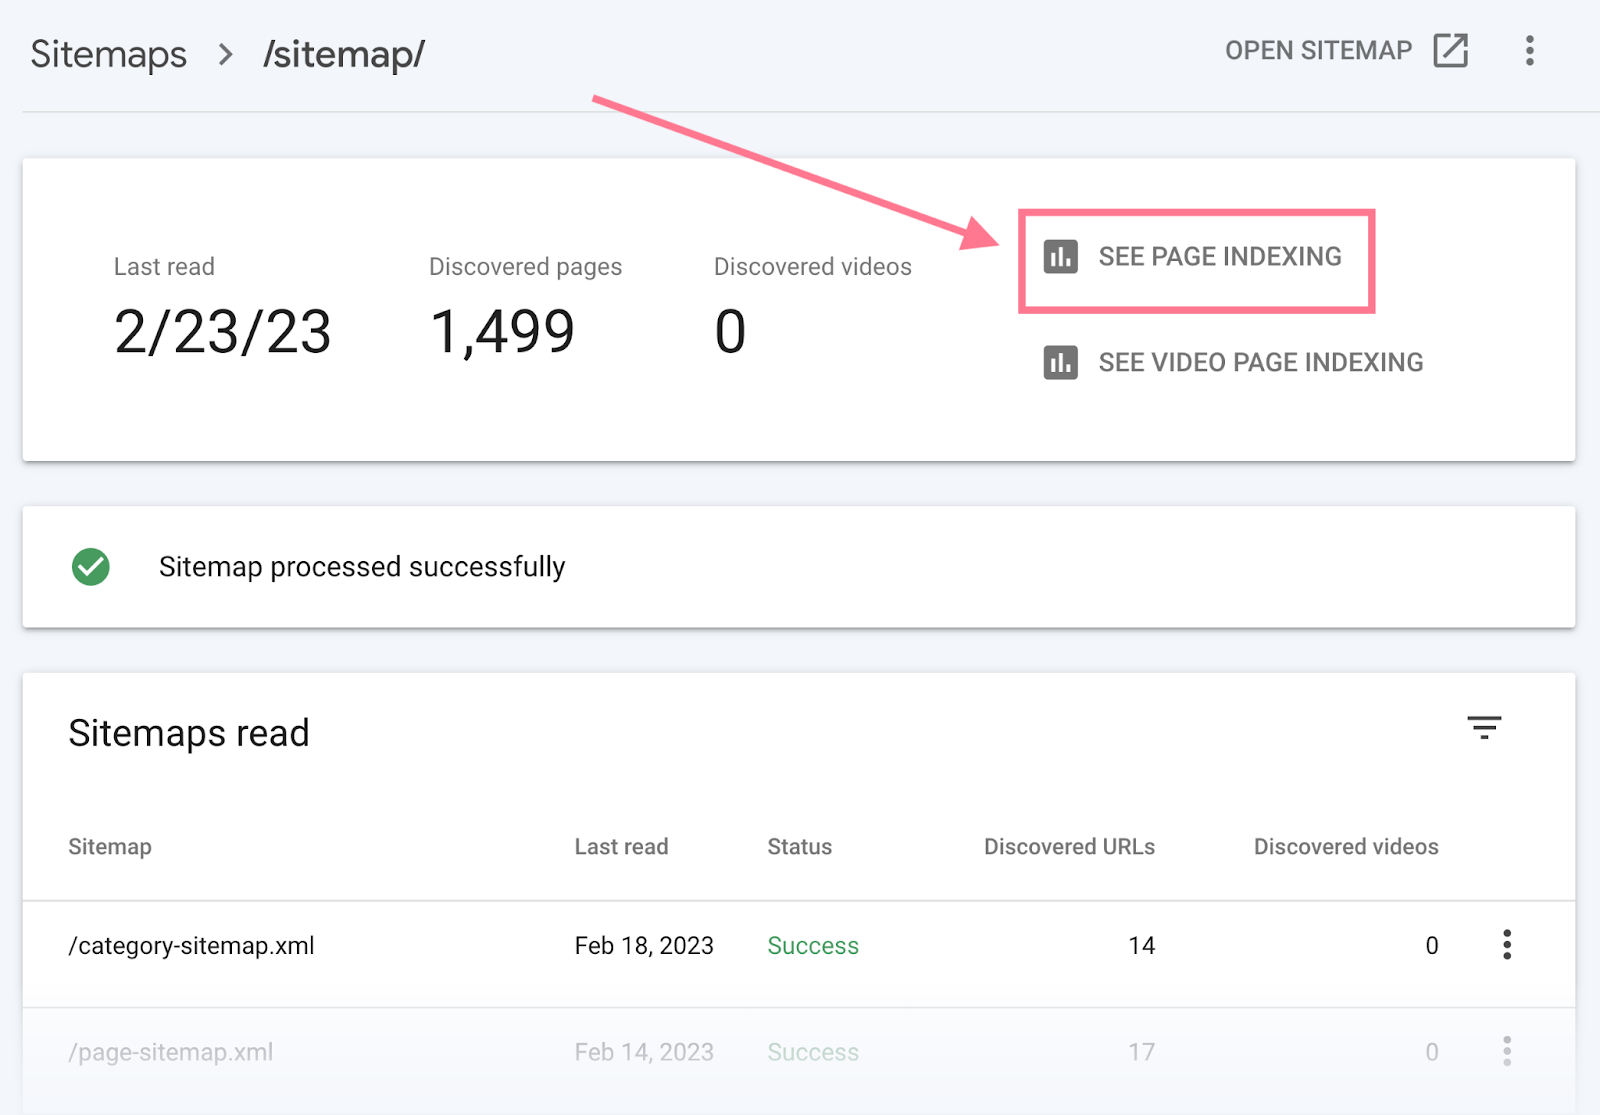This screenshot has height=1115, width=1600.
Task: Open the three-dot menu for /category-sitemap.xml
Action: (x=1507, y=945)
